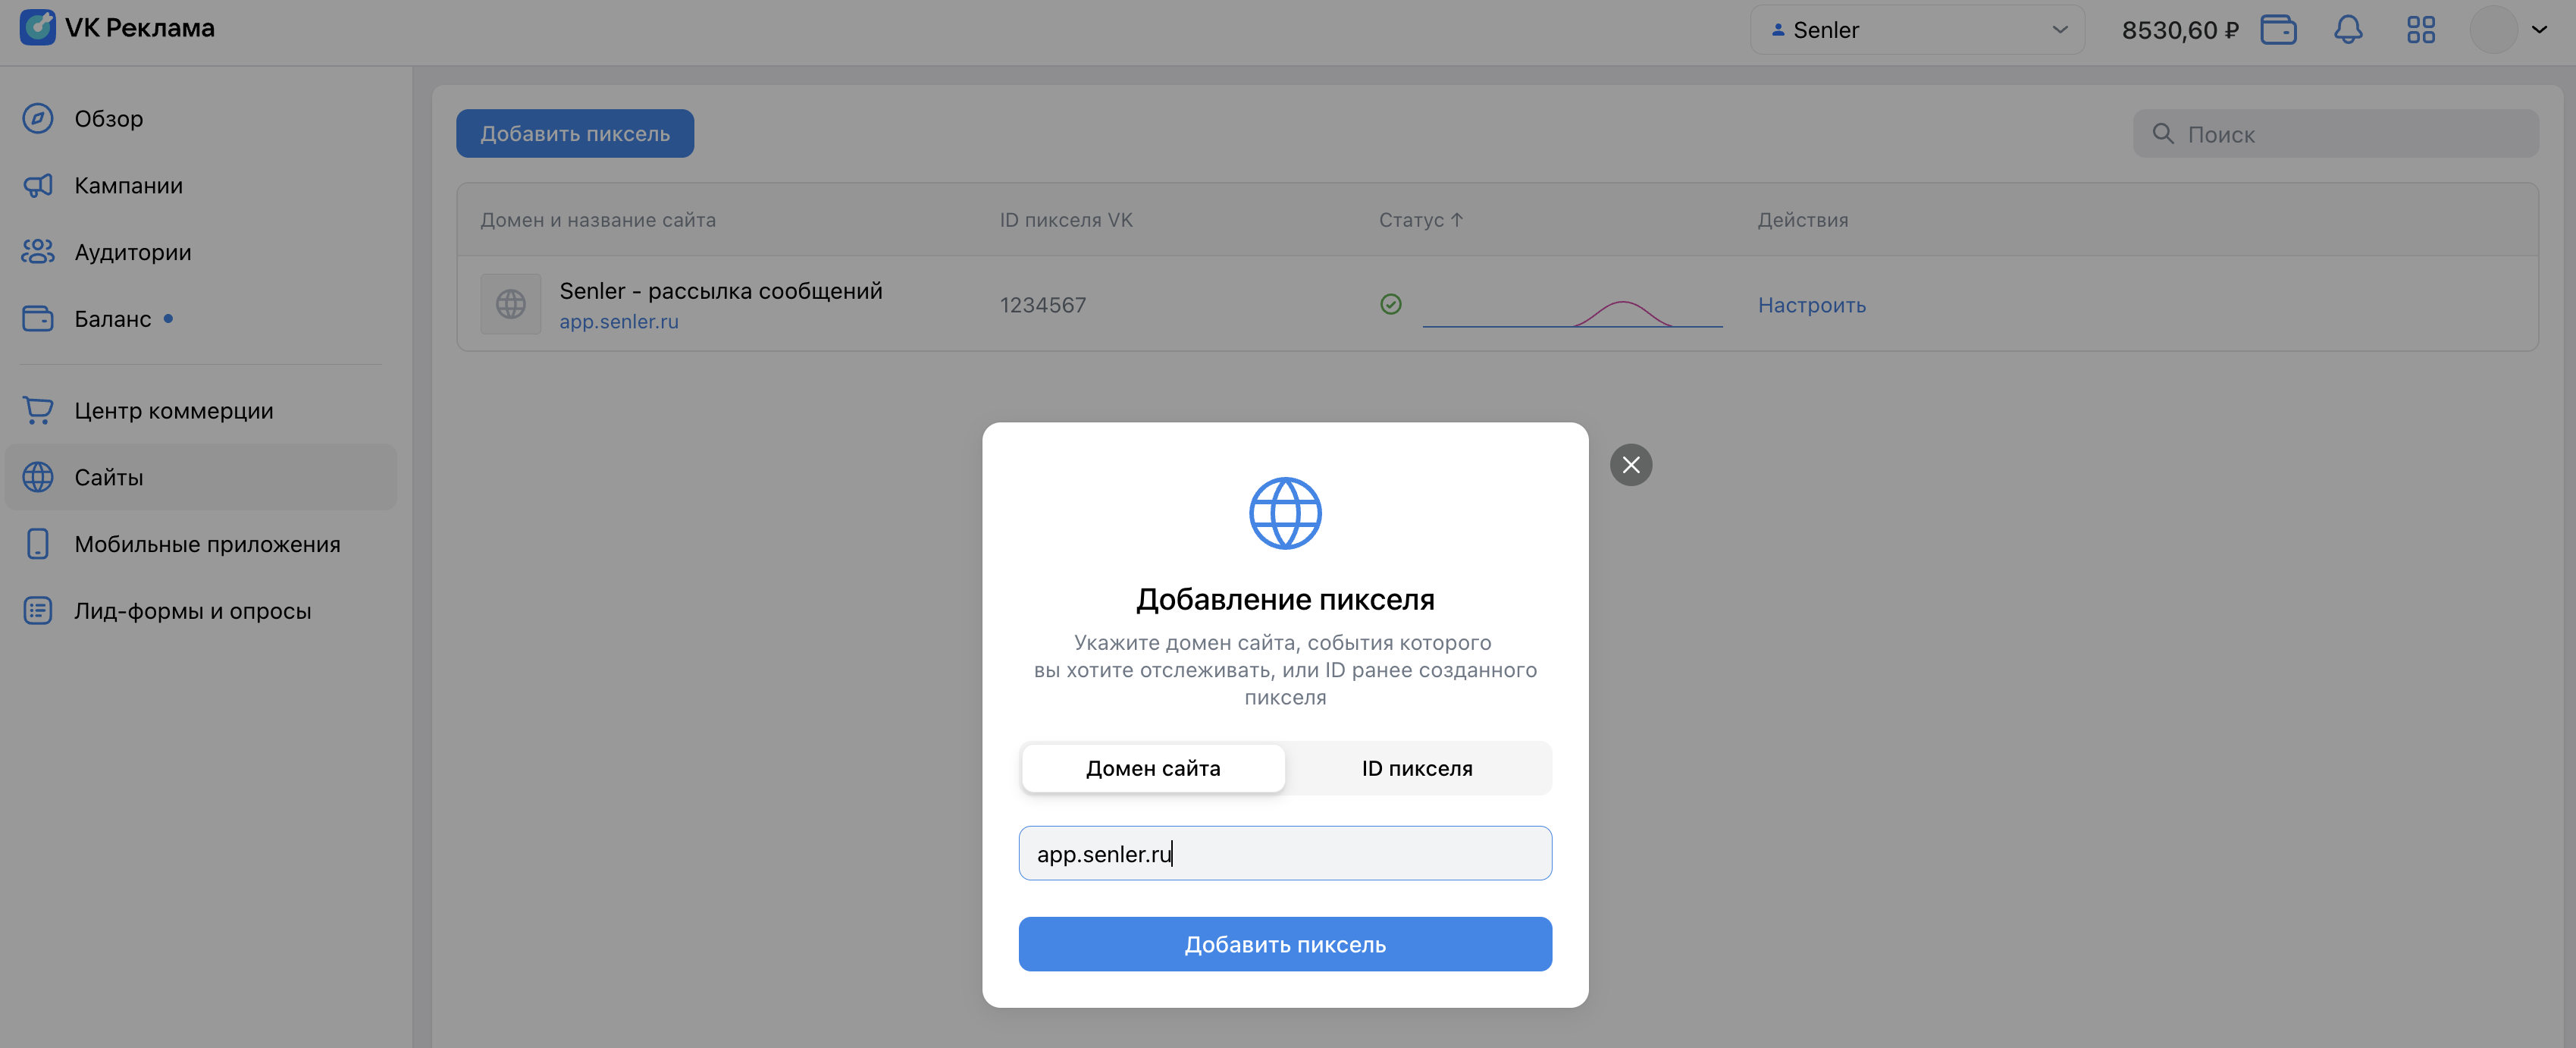Close the pixel dialog with X
This screenshot has height=1048, width=2576.
tap(1631, 465)
